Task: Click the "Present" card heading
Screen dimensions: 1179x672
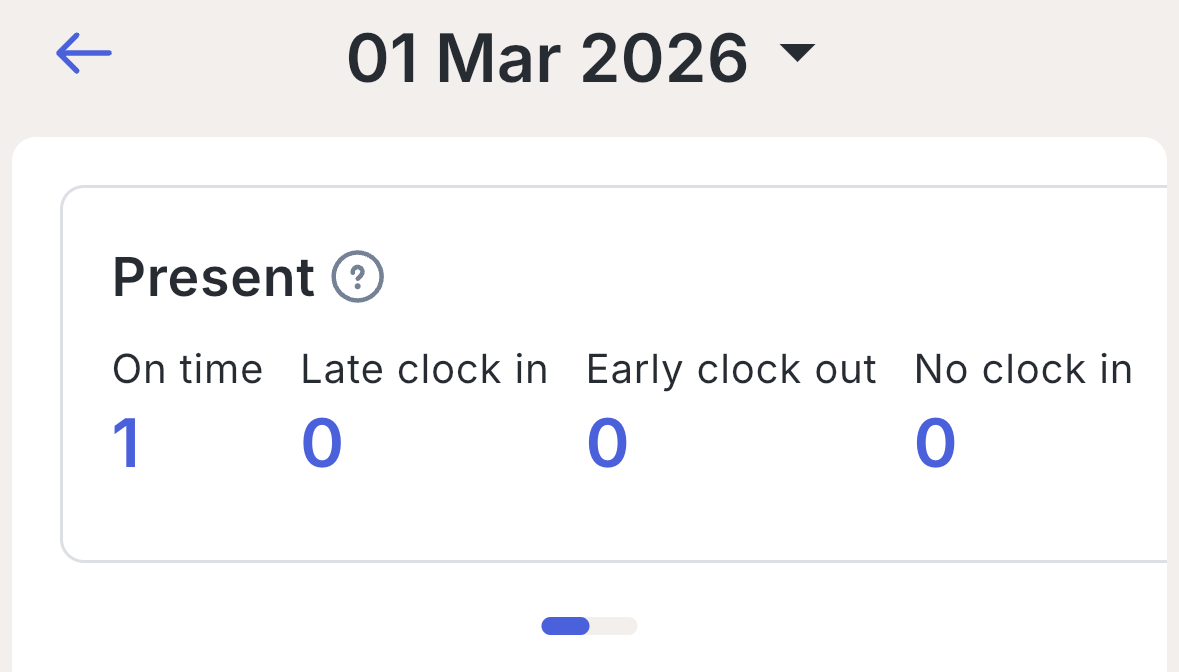Action: (x=213, y=277)
